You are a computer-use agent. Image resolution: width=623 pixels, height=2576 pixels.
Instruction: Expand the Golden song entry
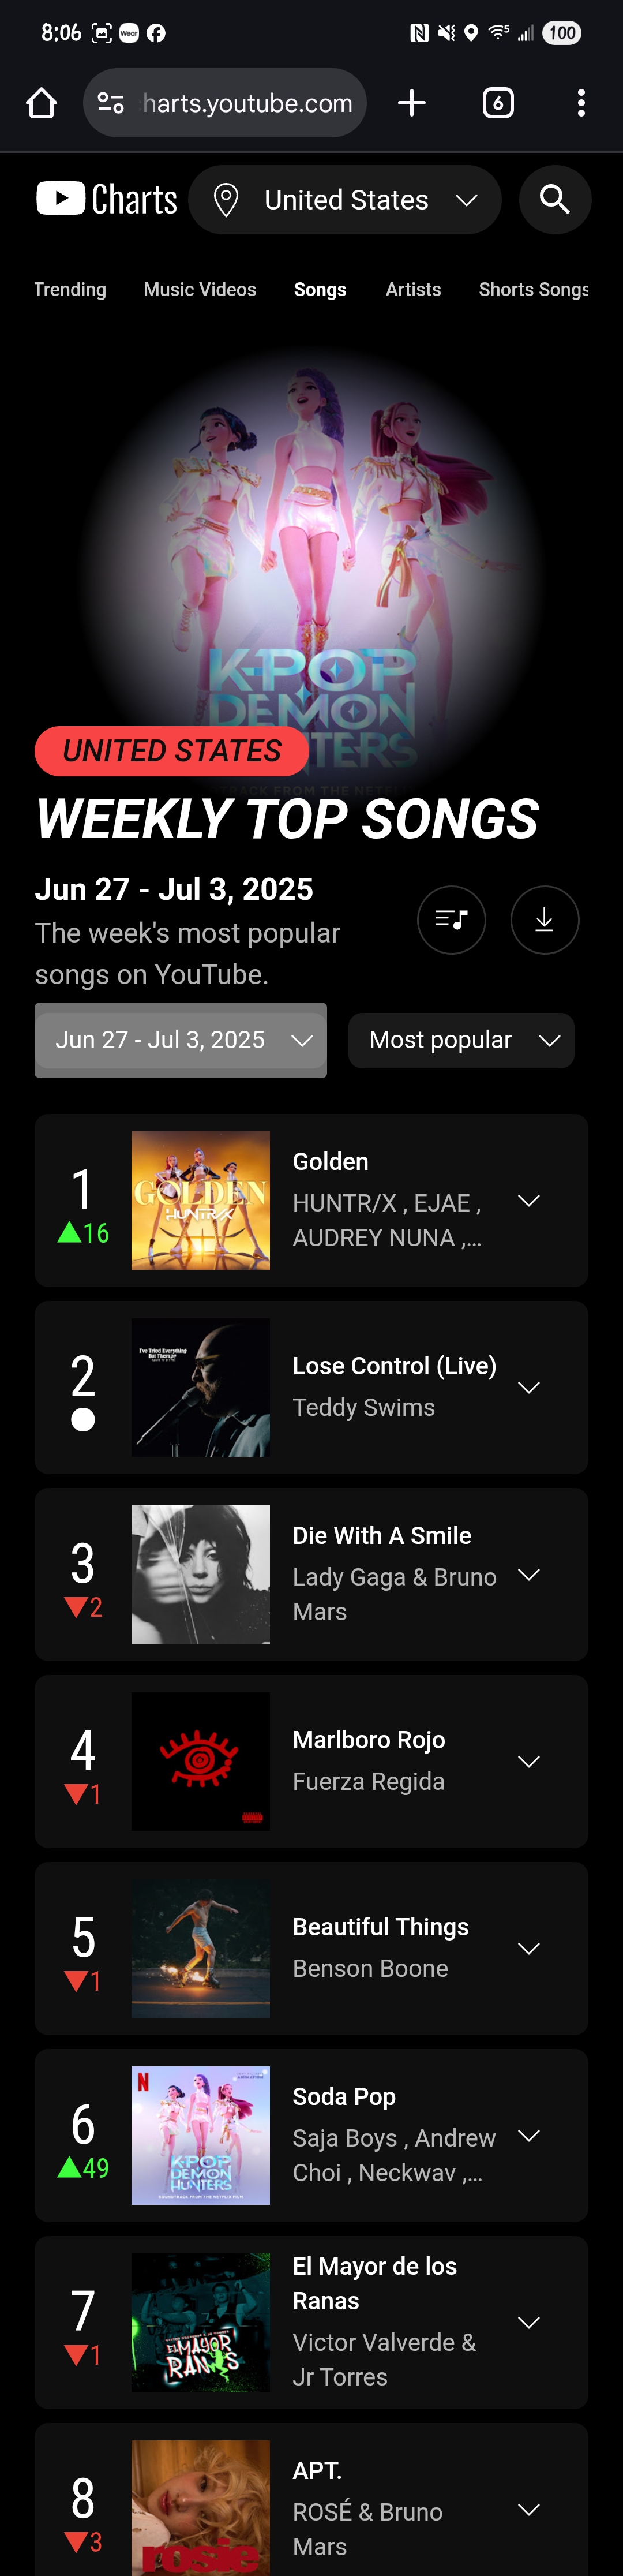click(529, 1200)
